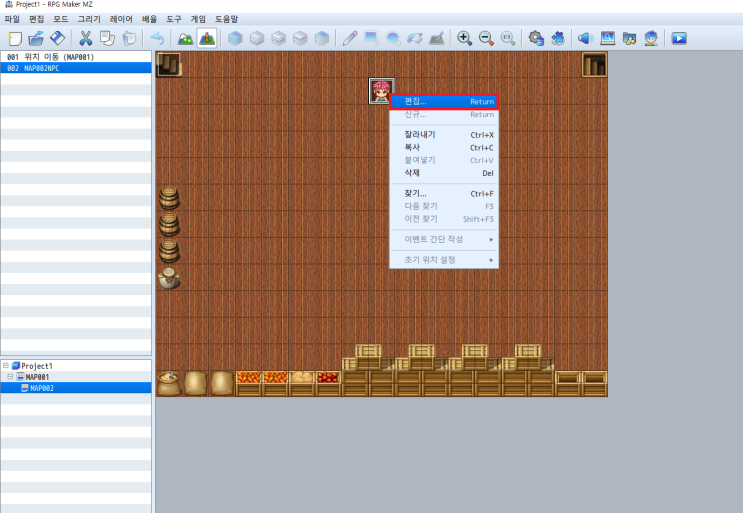Viewport: 743px width, 513px height.
Task: Select the Layer 1 icon
Action: (257, 38)
